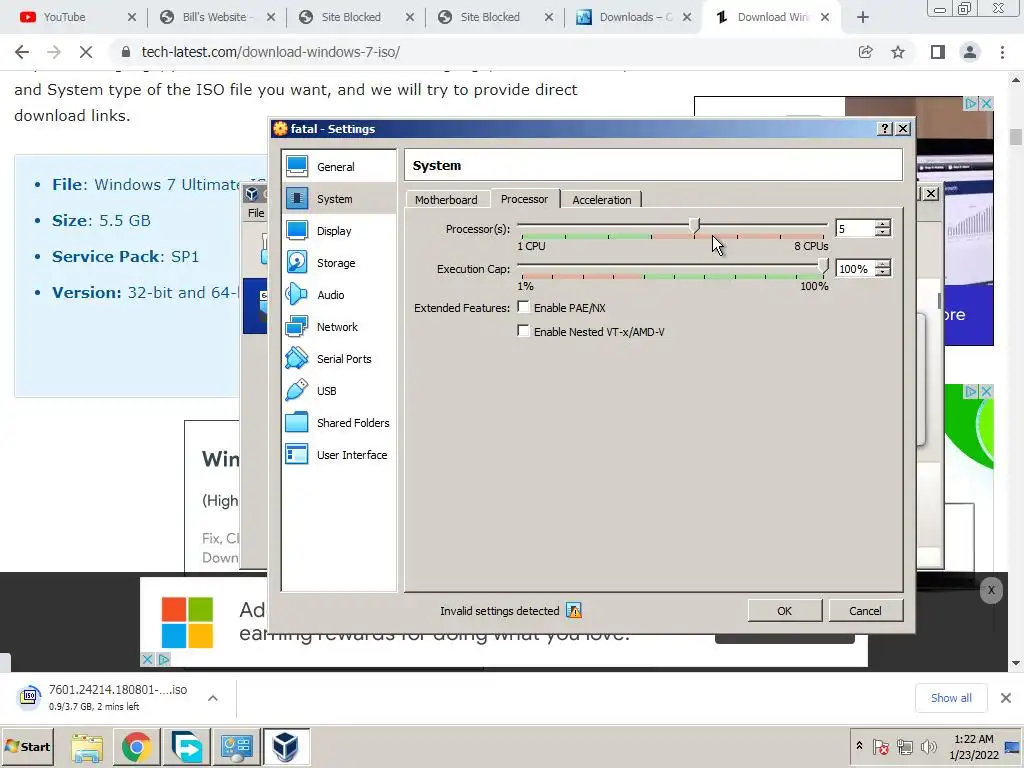This screenshot has height=768, width=1024.
Task: Show hidden system tray icons
Action: click(x=859, y=746)
